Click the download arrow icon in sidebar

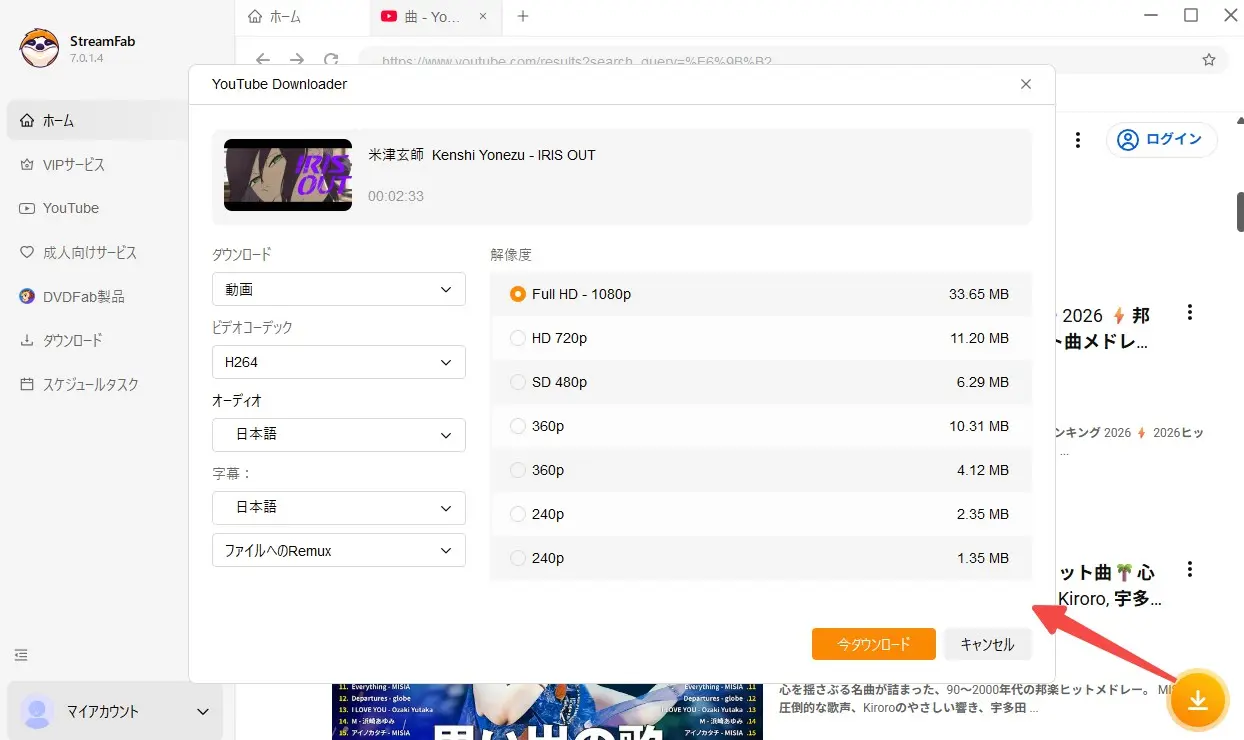(x=27, y=340)
